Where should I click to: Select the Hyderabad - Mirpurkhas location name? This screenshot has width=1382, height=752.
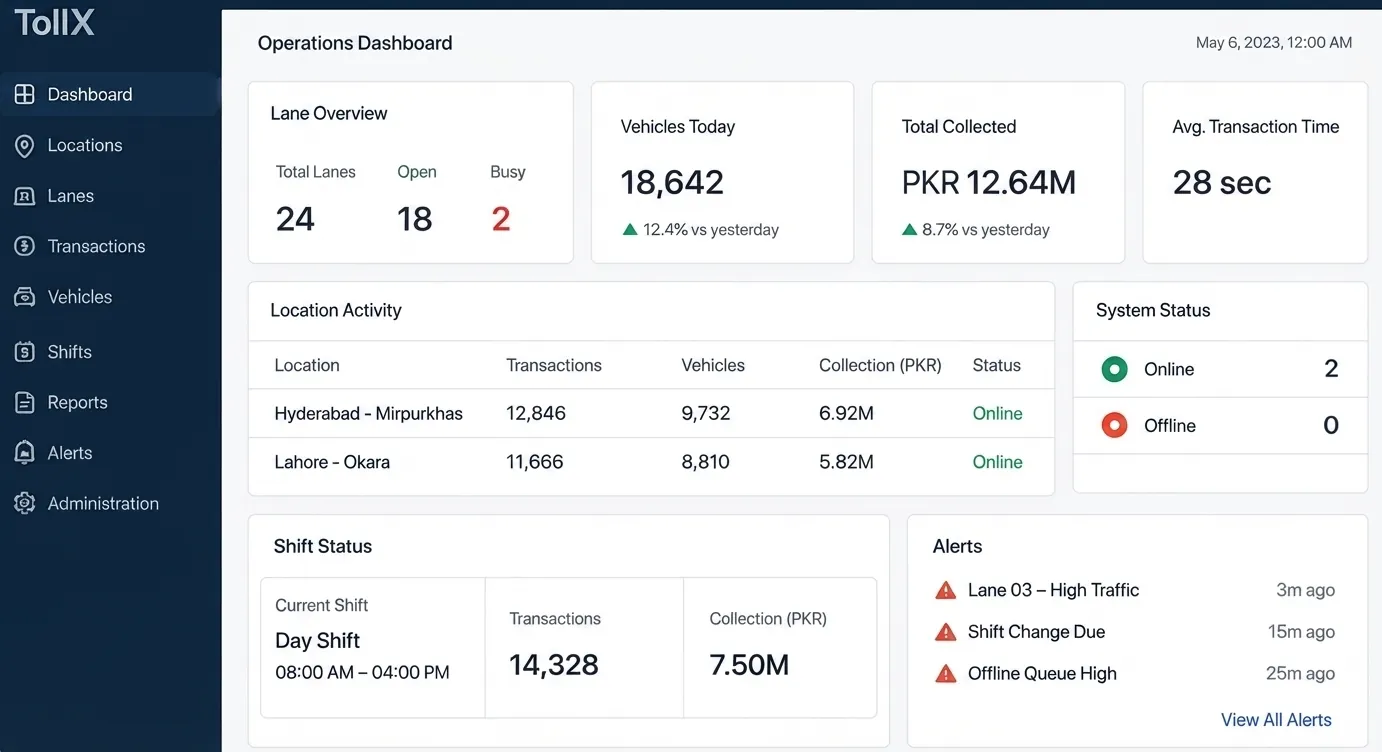369,414
